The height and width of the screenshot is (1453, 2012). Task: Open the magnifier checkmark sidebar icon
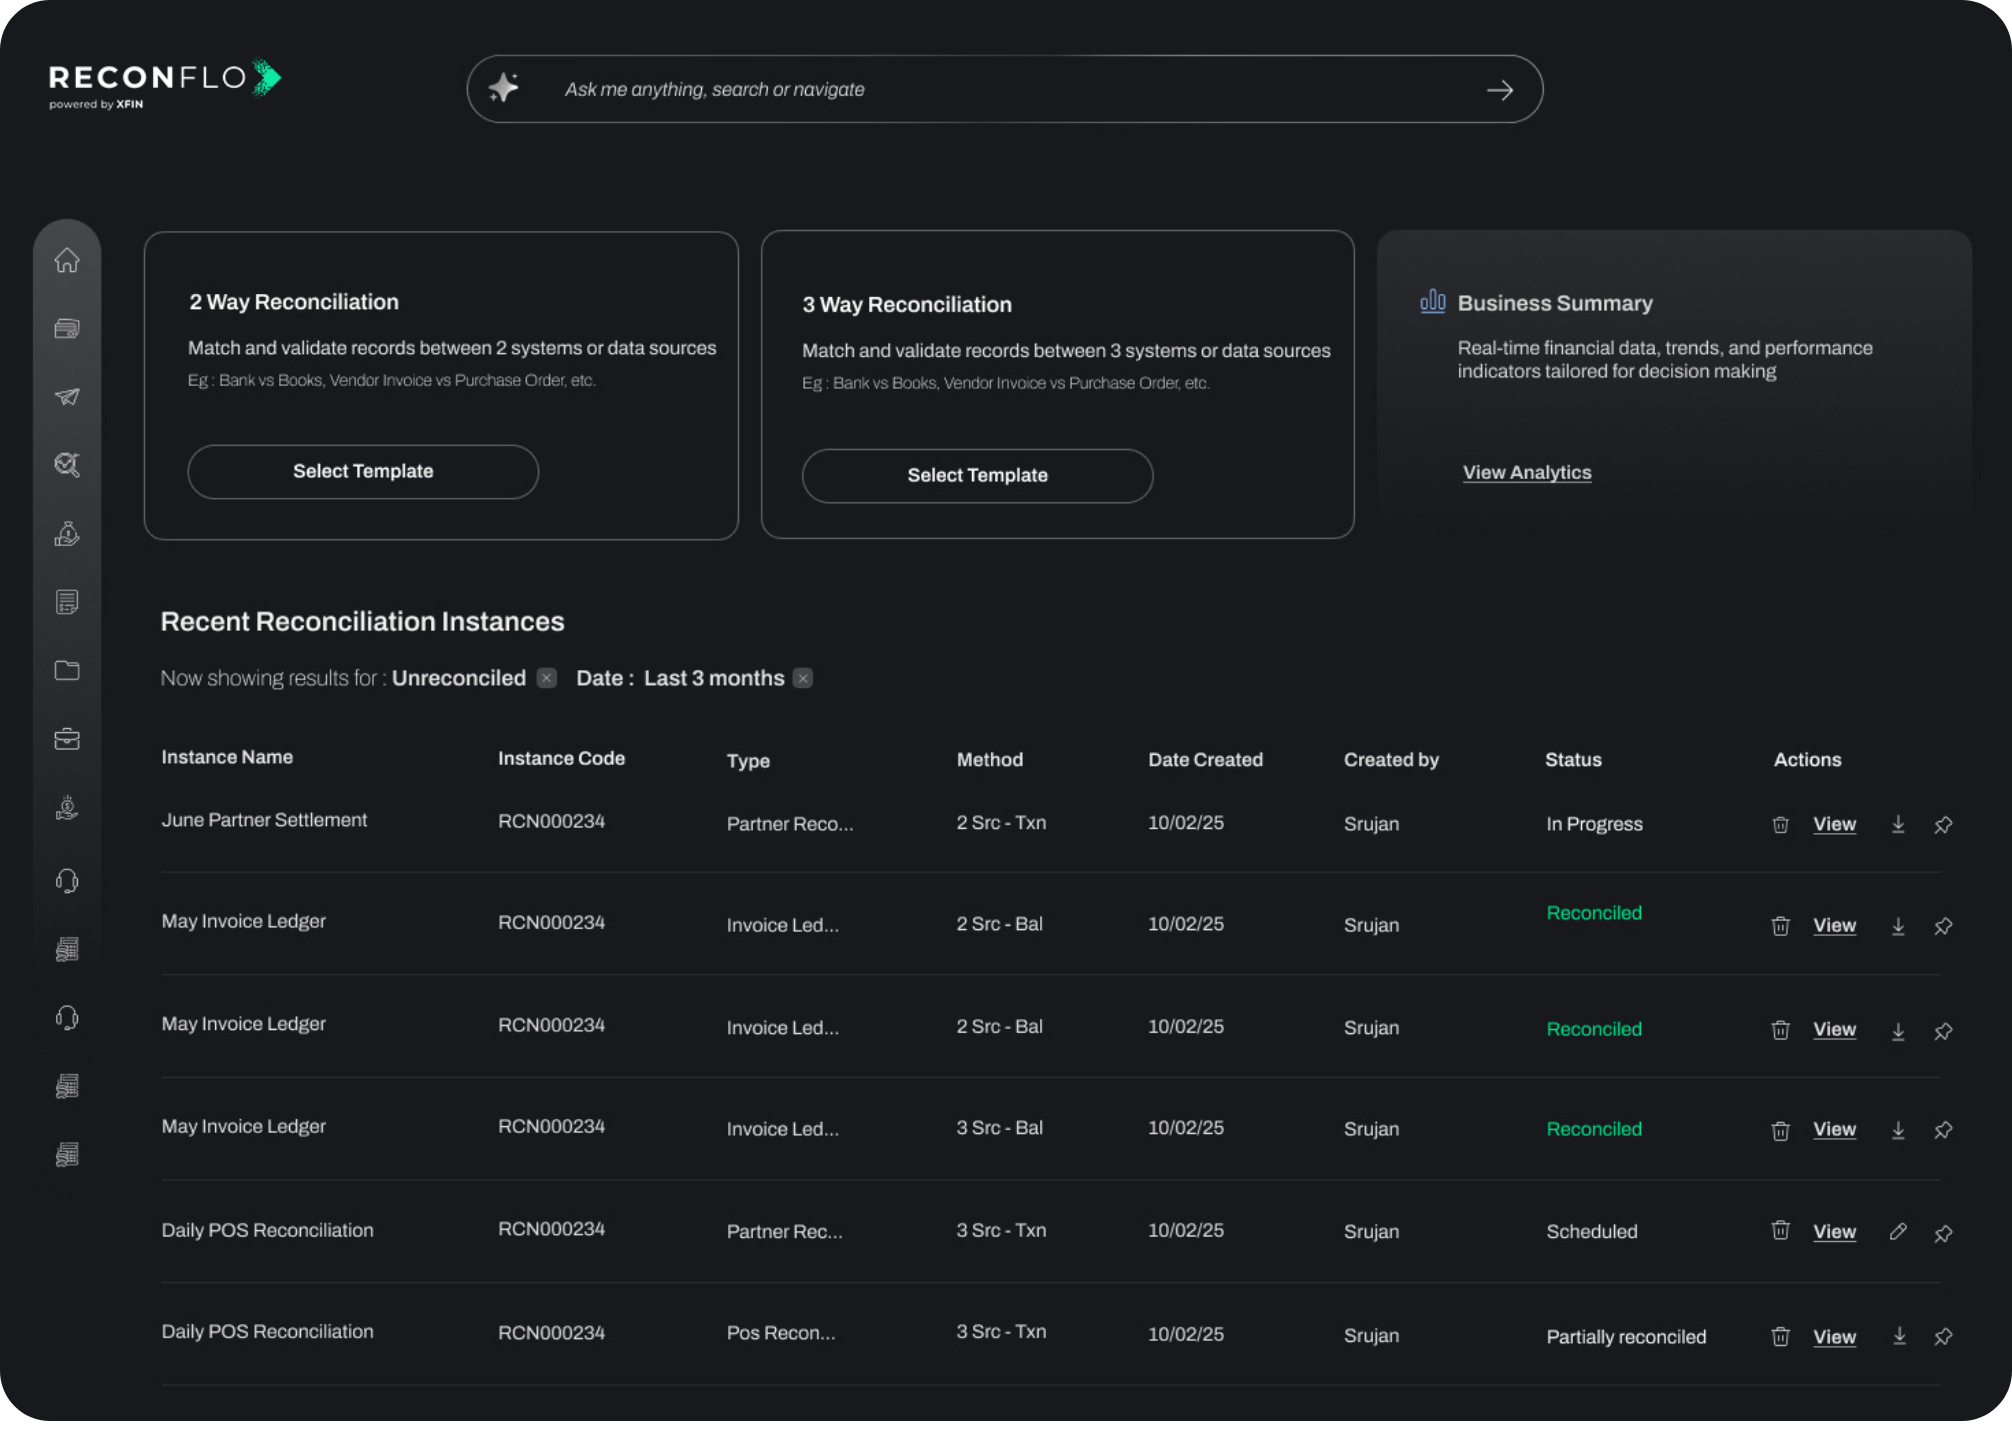pyautogui.click(x=67, y=465)
